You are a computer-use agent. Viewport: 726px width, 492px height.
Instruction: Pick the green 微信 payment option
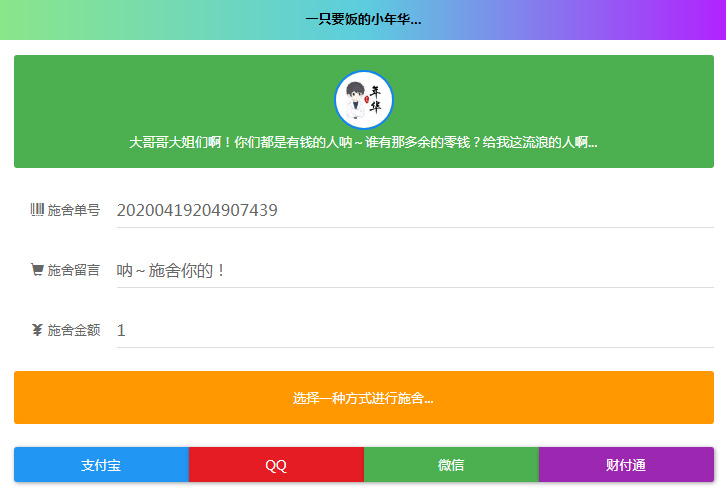click(x=451, y=465)
